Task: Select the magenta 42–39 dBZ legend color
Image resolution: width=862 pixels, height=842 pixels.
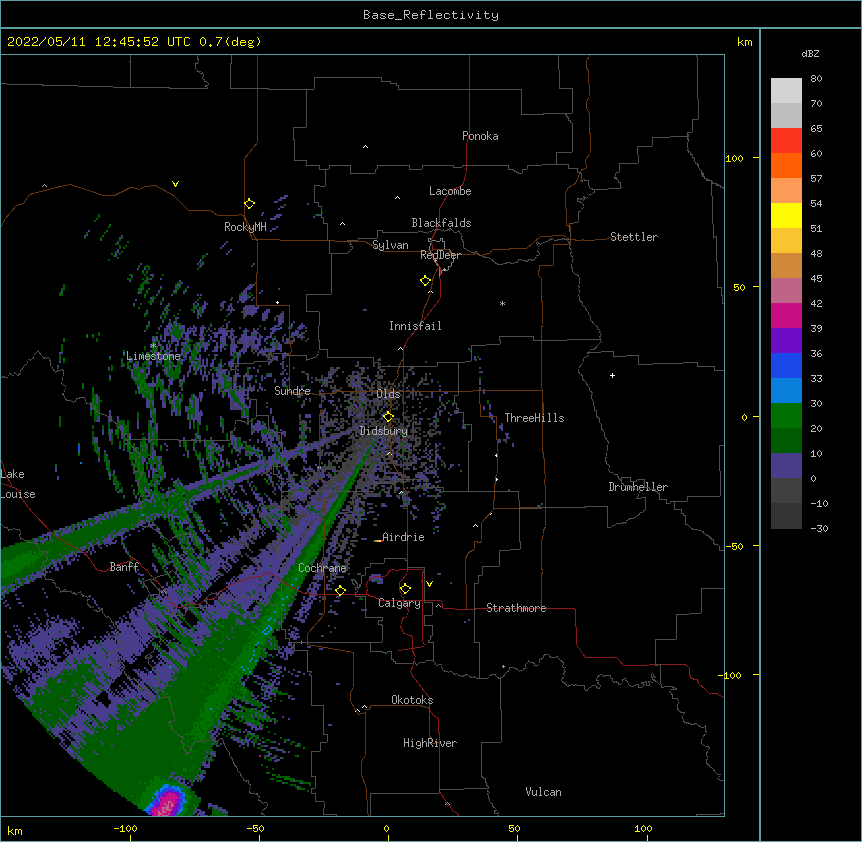Action: [786, 315]
